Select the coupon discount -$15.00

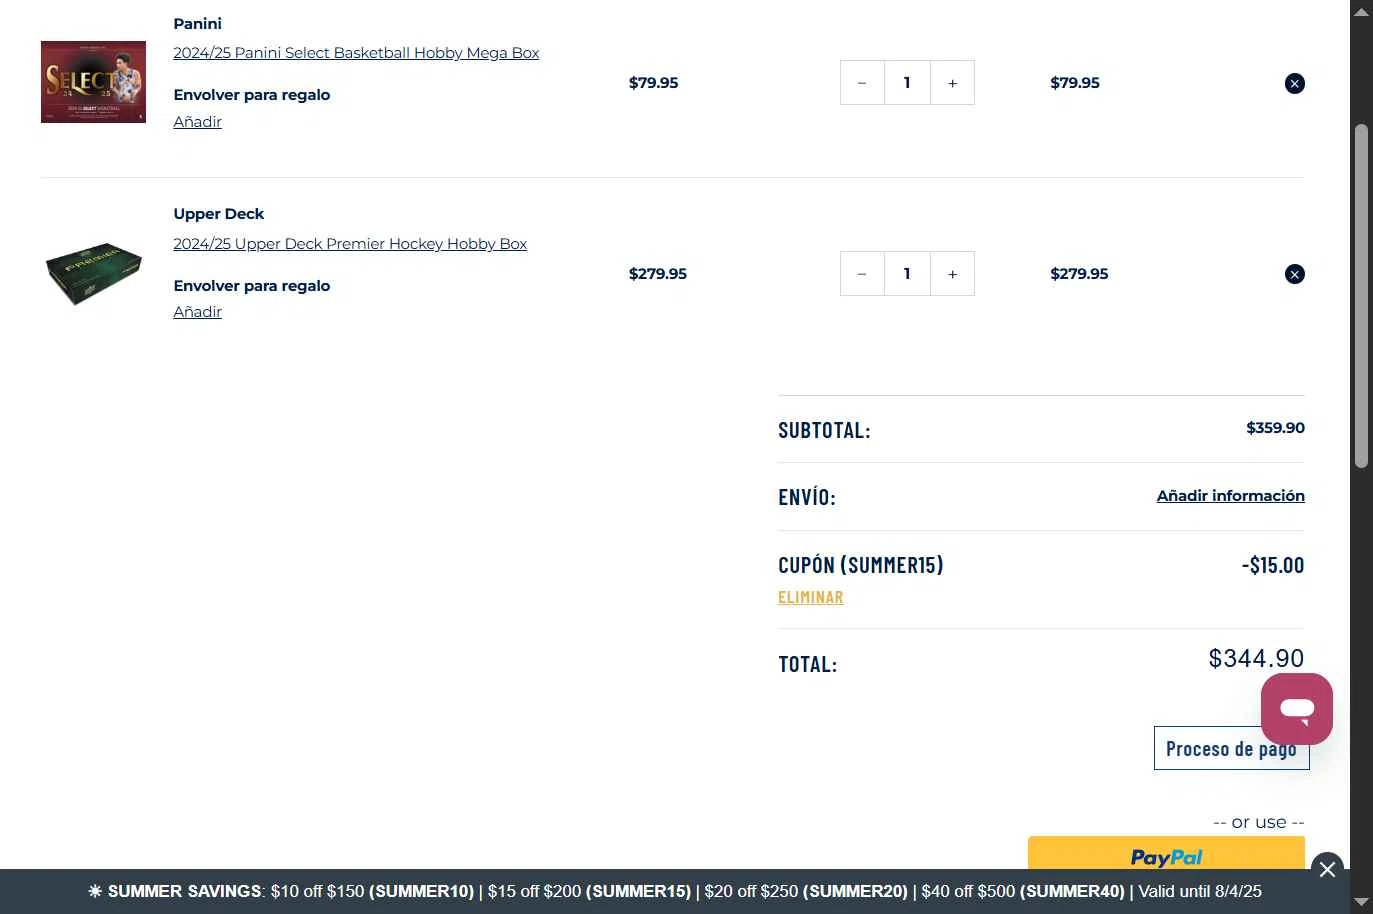click(1273, 565)
